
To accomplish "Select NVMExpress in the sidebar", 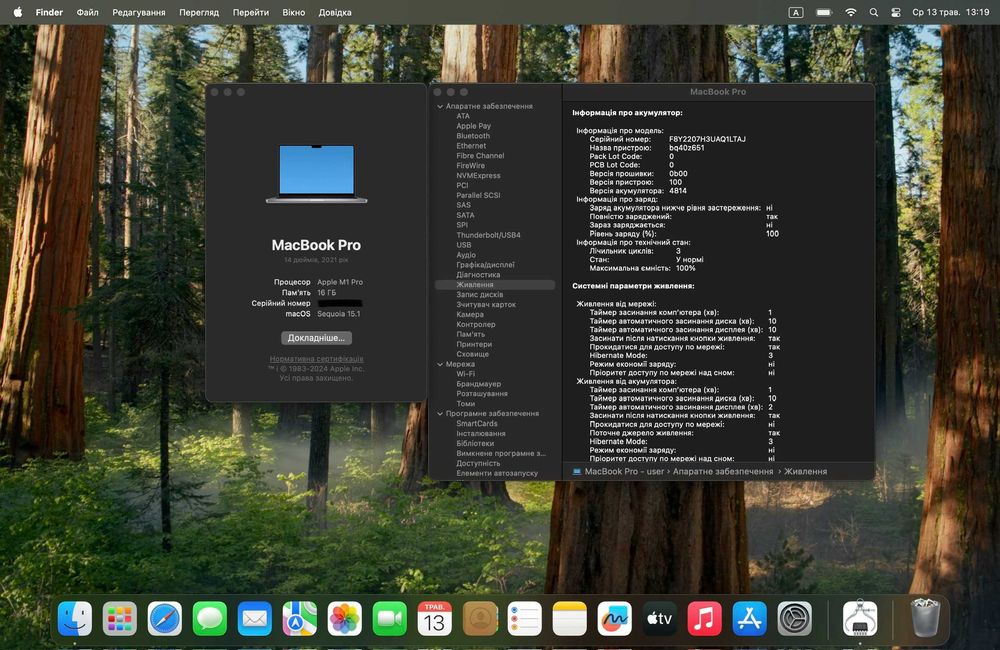I will click(x=478, y=175).
